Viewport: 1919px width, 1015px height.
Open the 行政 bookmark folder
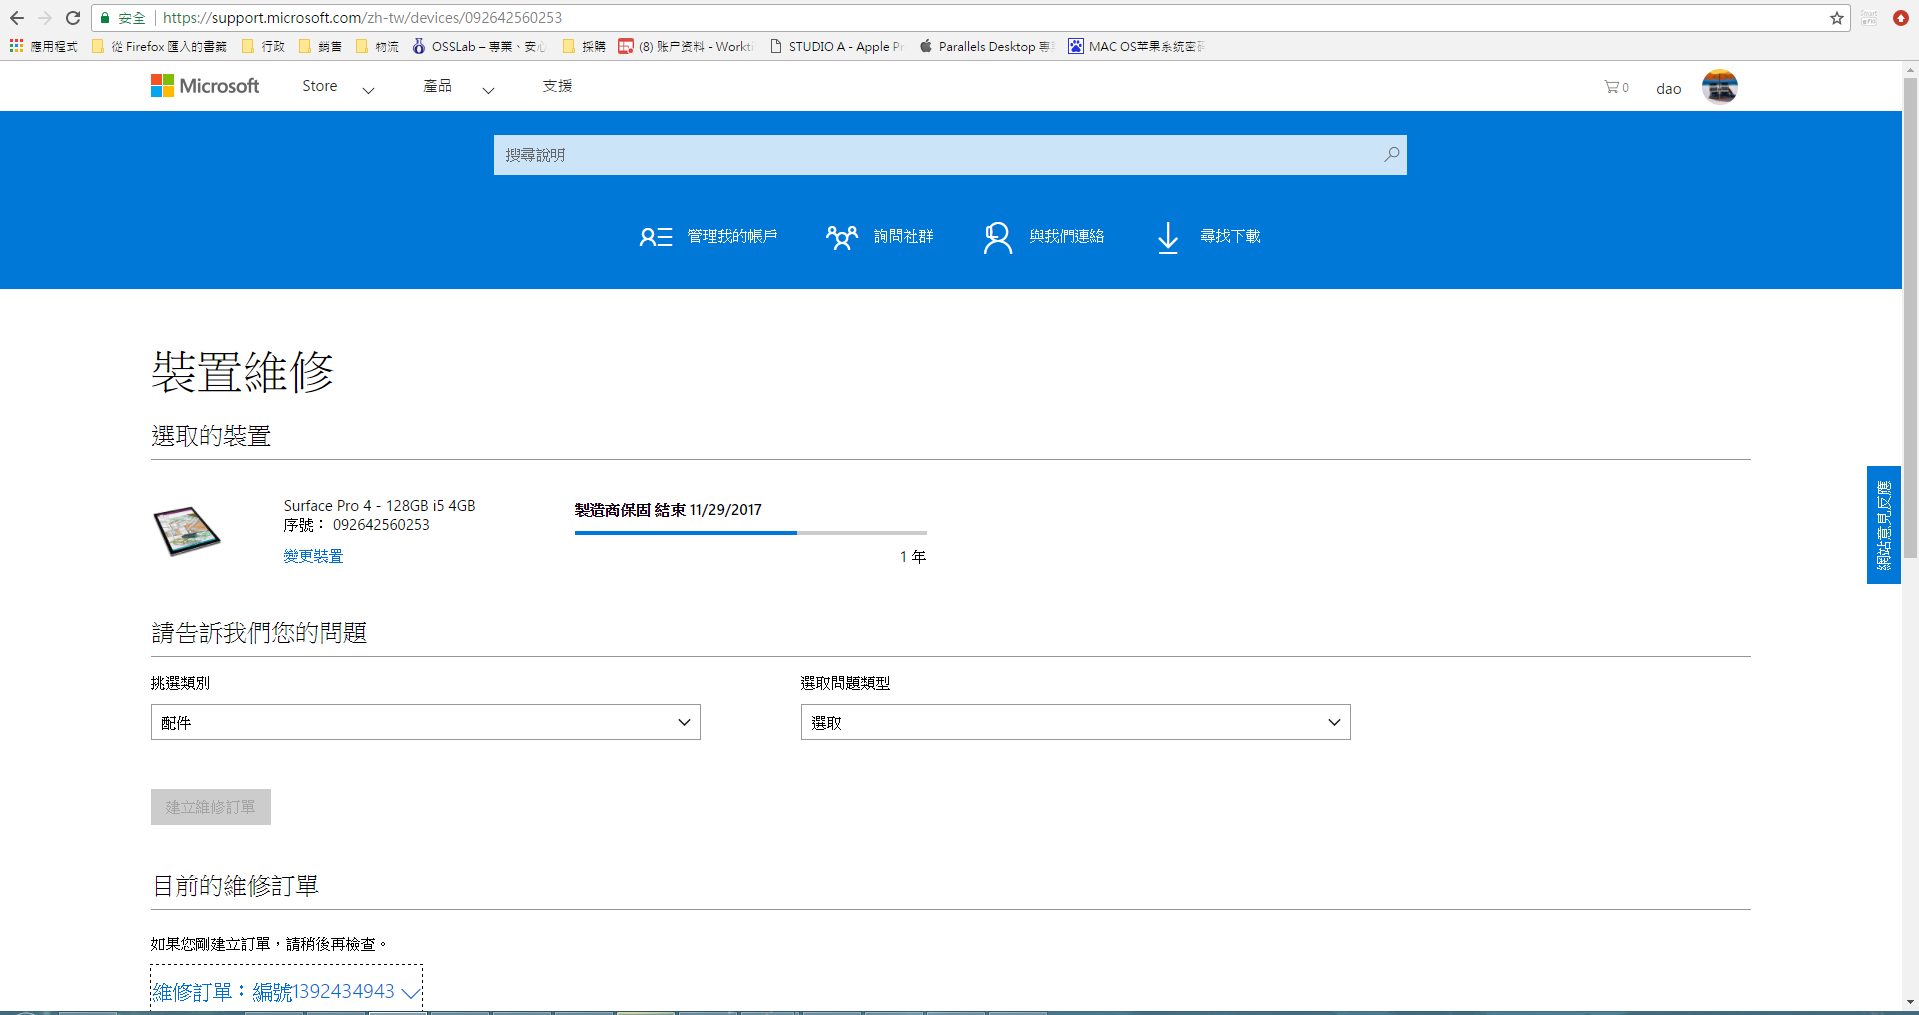coord(264,46)
